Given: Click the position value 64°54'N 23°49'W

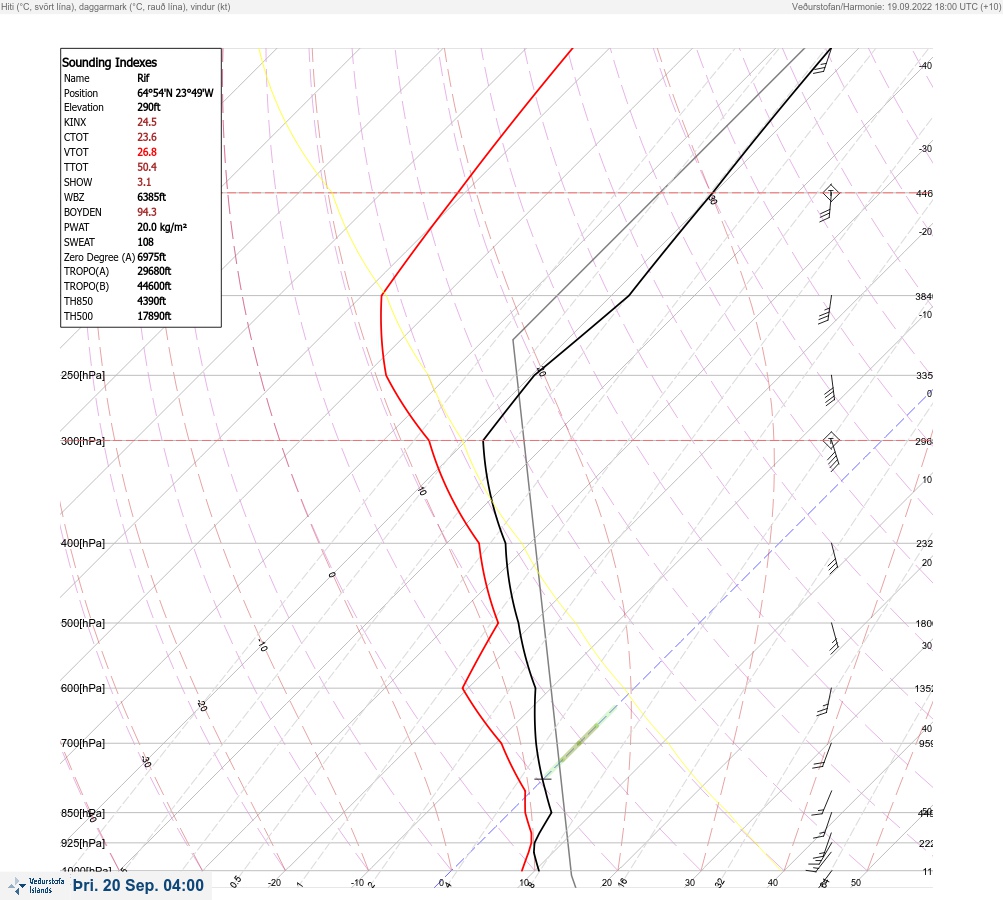Looking at the screenshot, I should (175, 93).
